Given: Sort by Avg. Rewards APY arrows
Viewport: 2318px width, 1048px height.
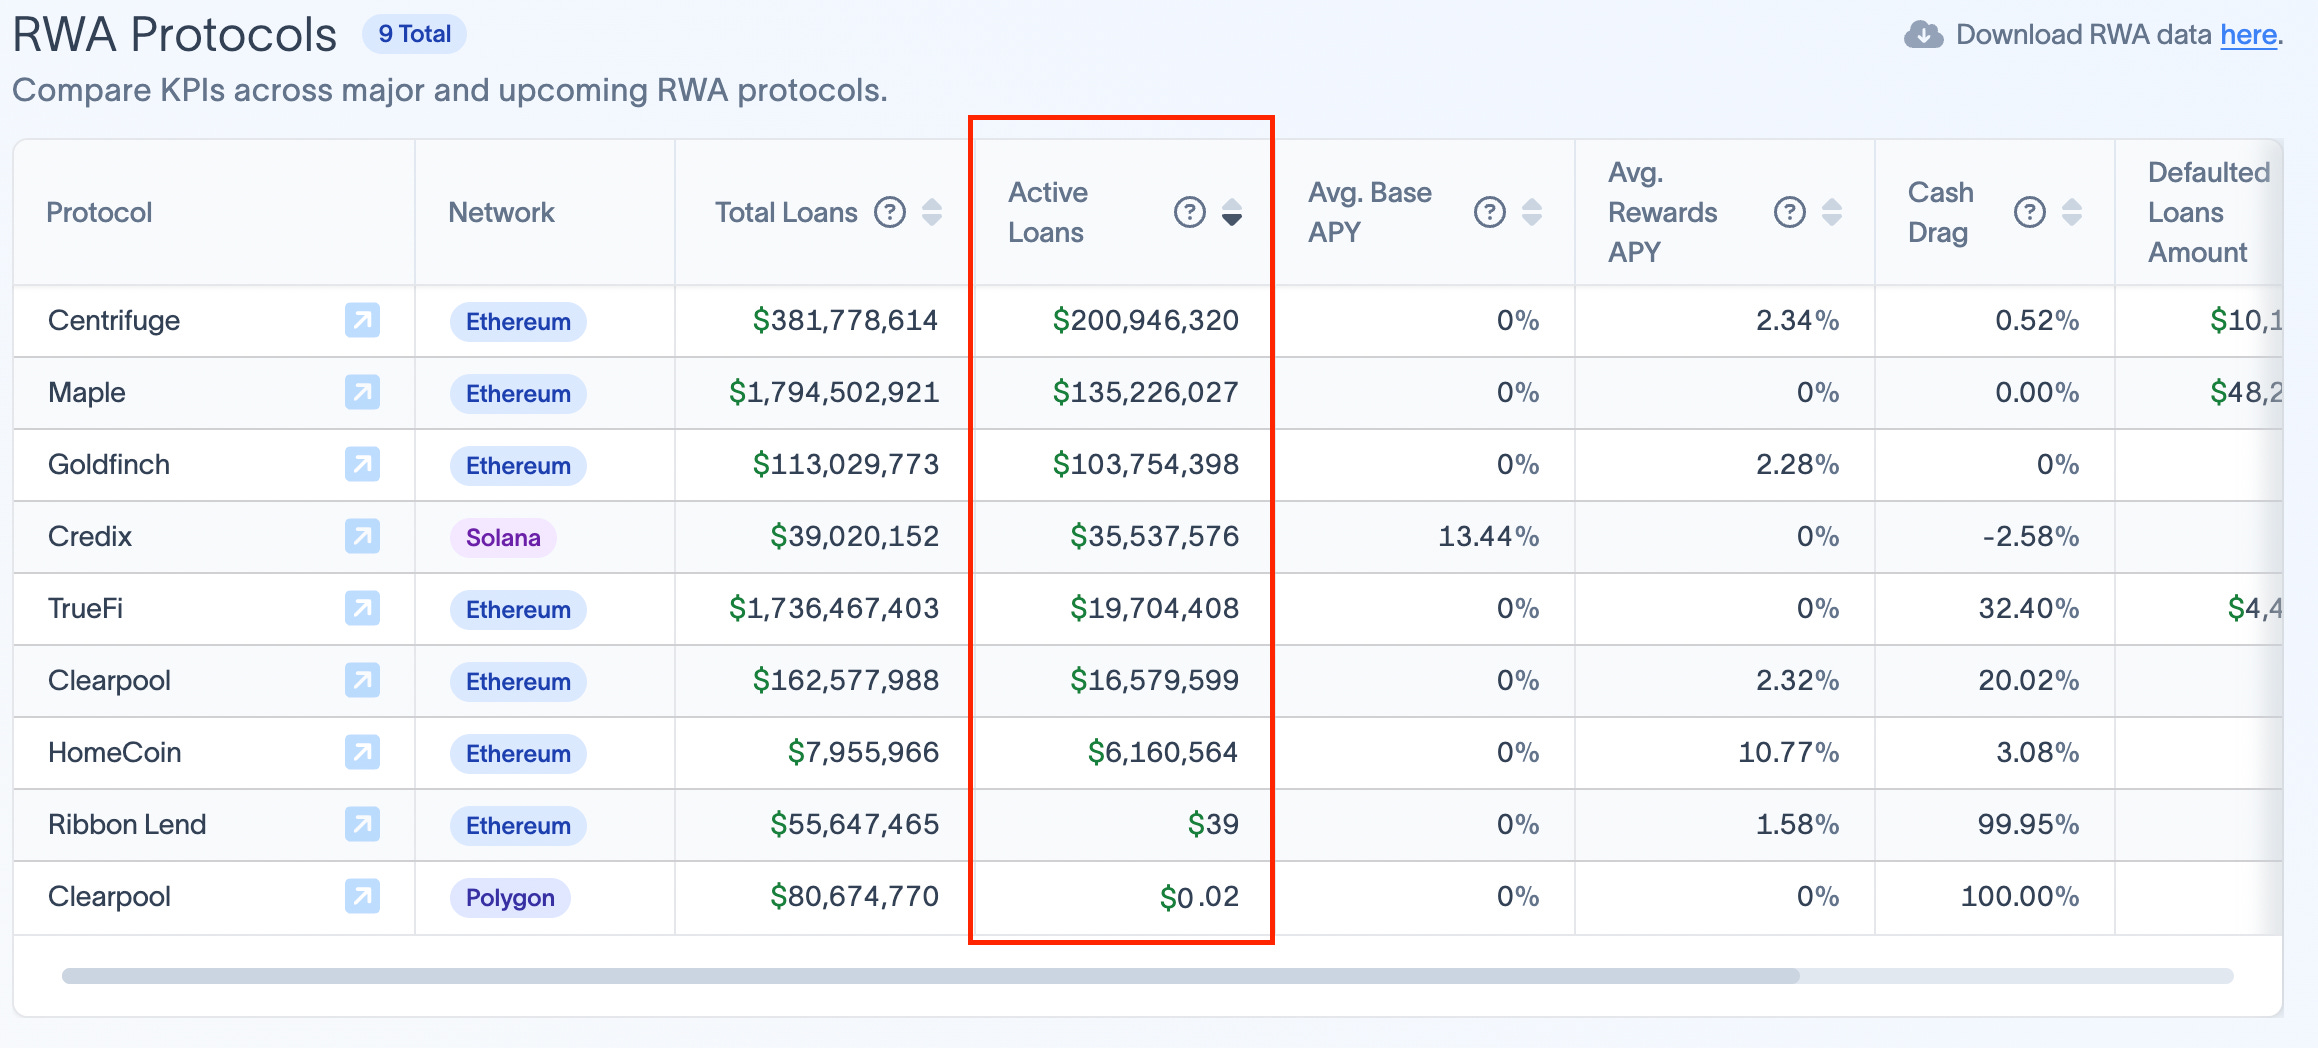Looking at the screenshot, I should pos(1832,212).
